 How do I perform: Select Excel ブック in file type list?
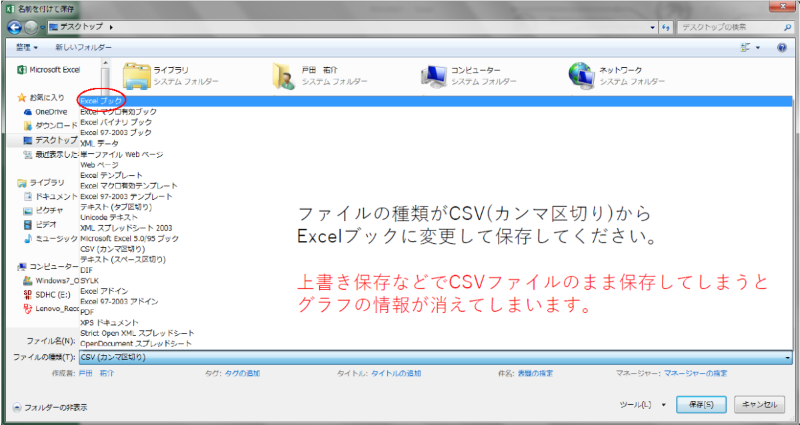(102, 101)
